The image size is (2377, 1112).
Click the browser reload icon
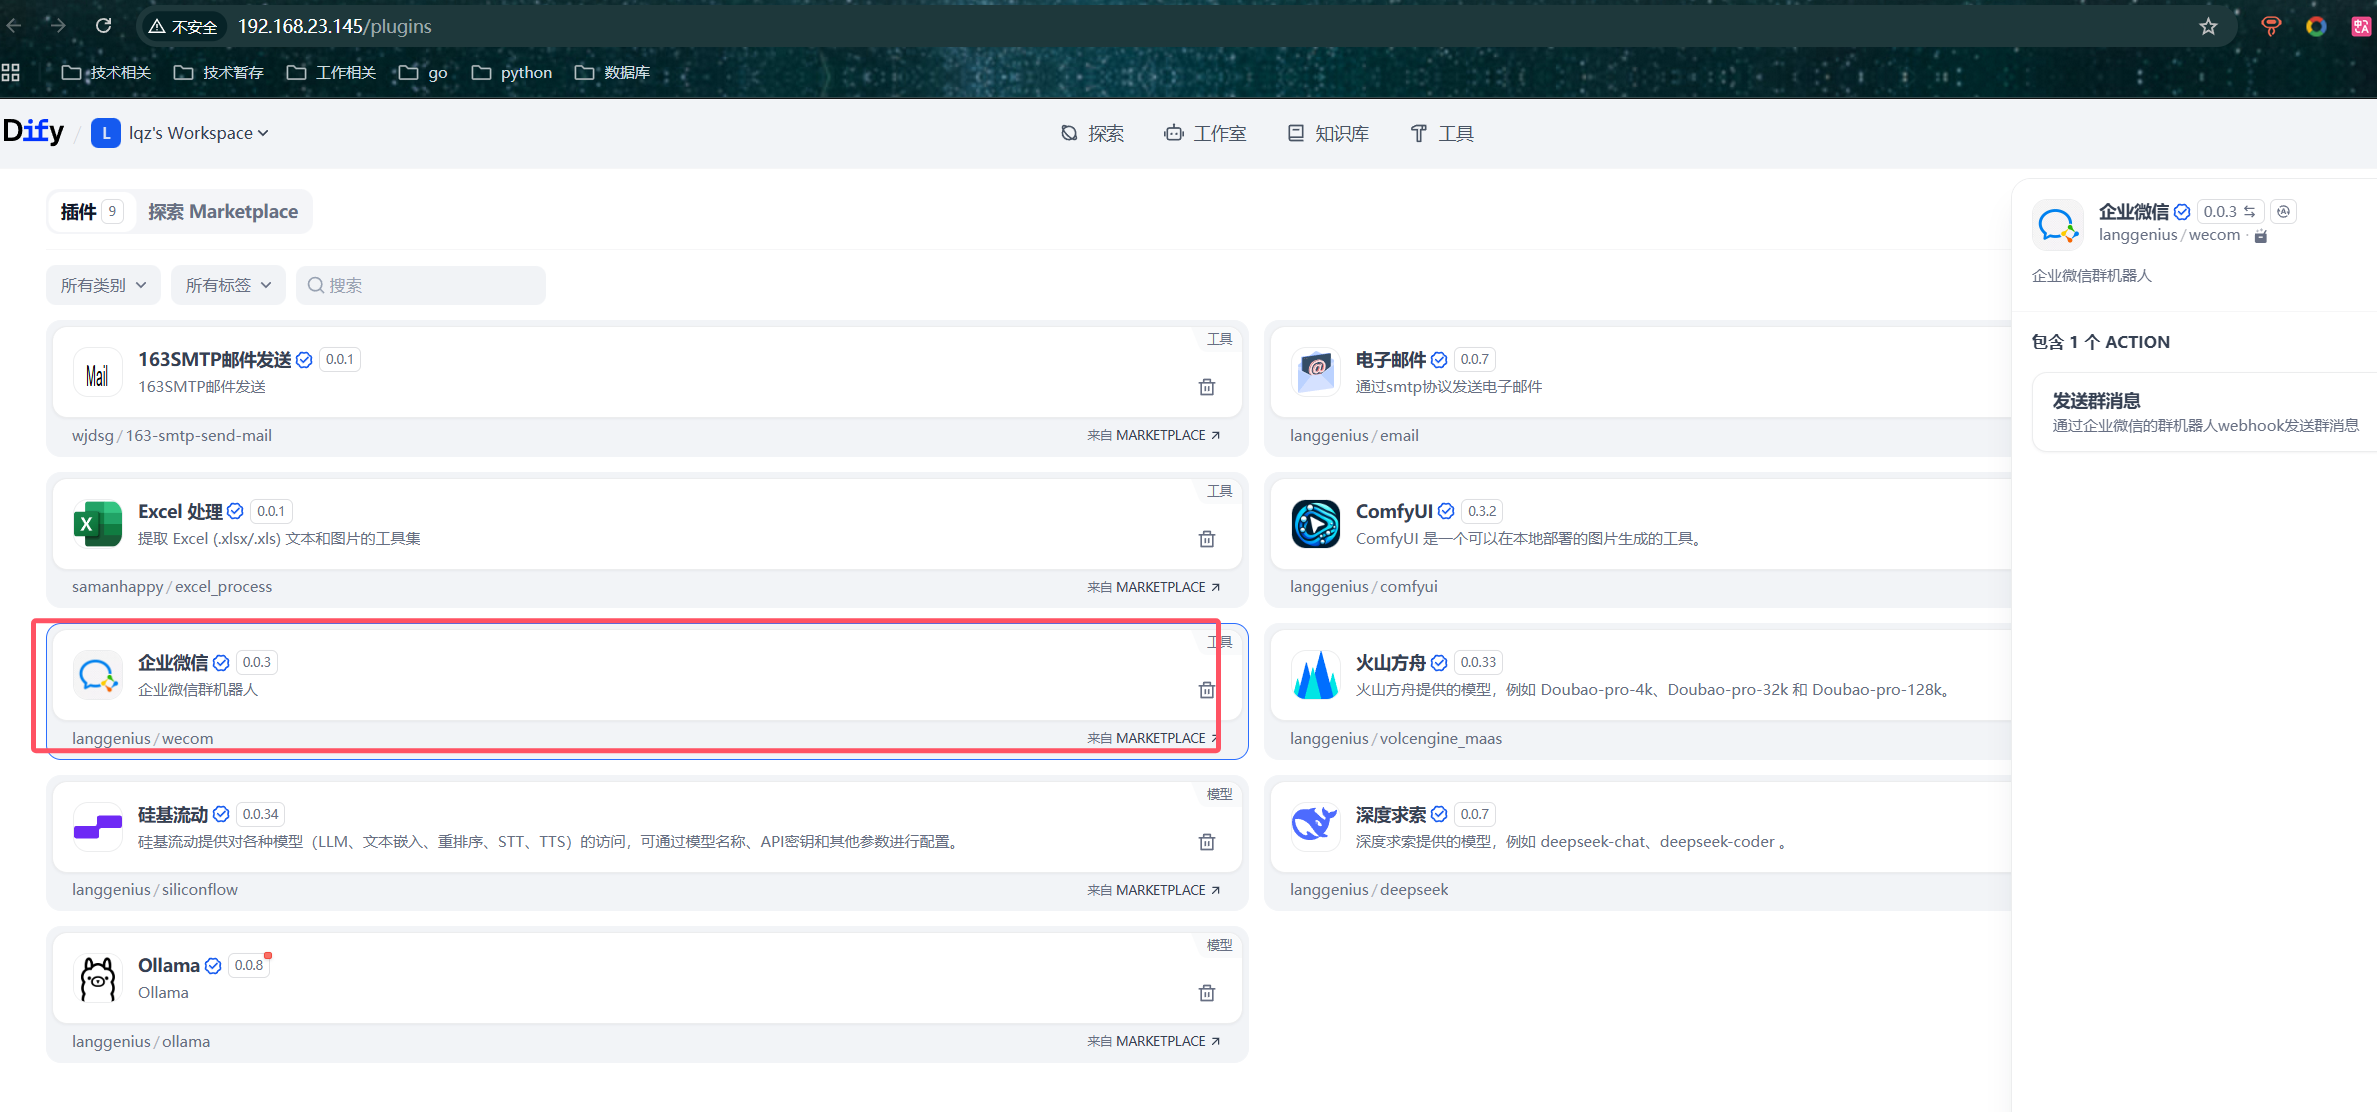(103, 26)
